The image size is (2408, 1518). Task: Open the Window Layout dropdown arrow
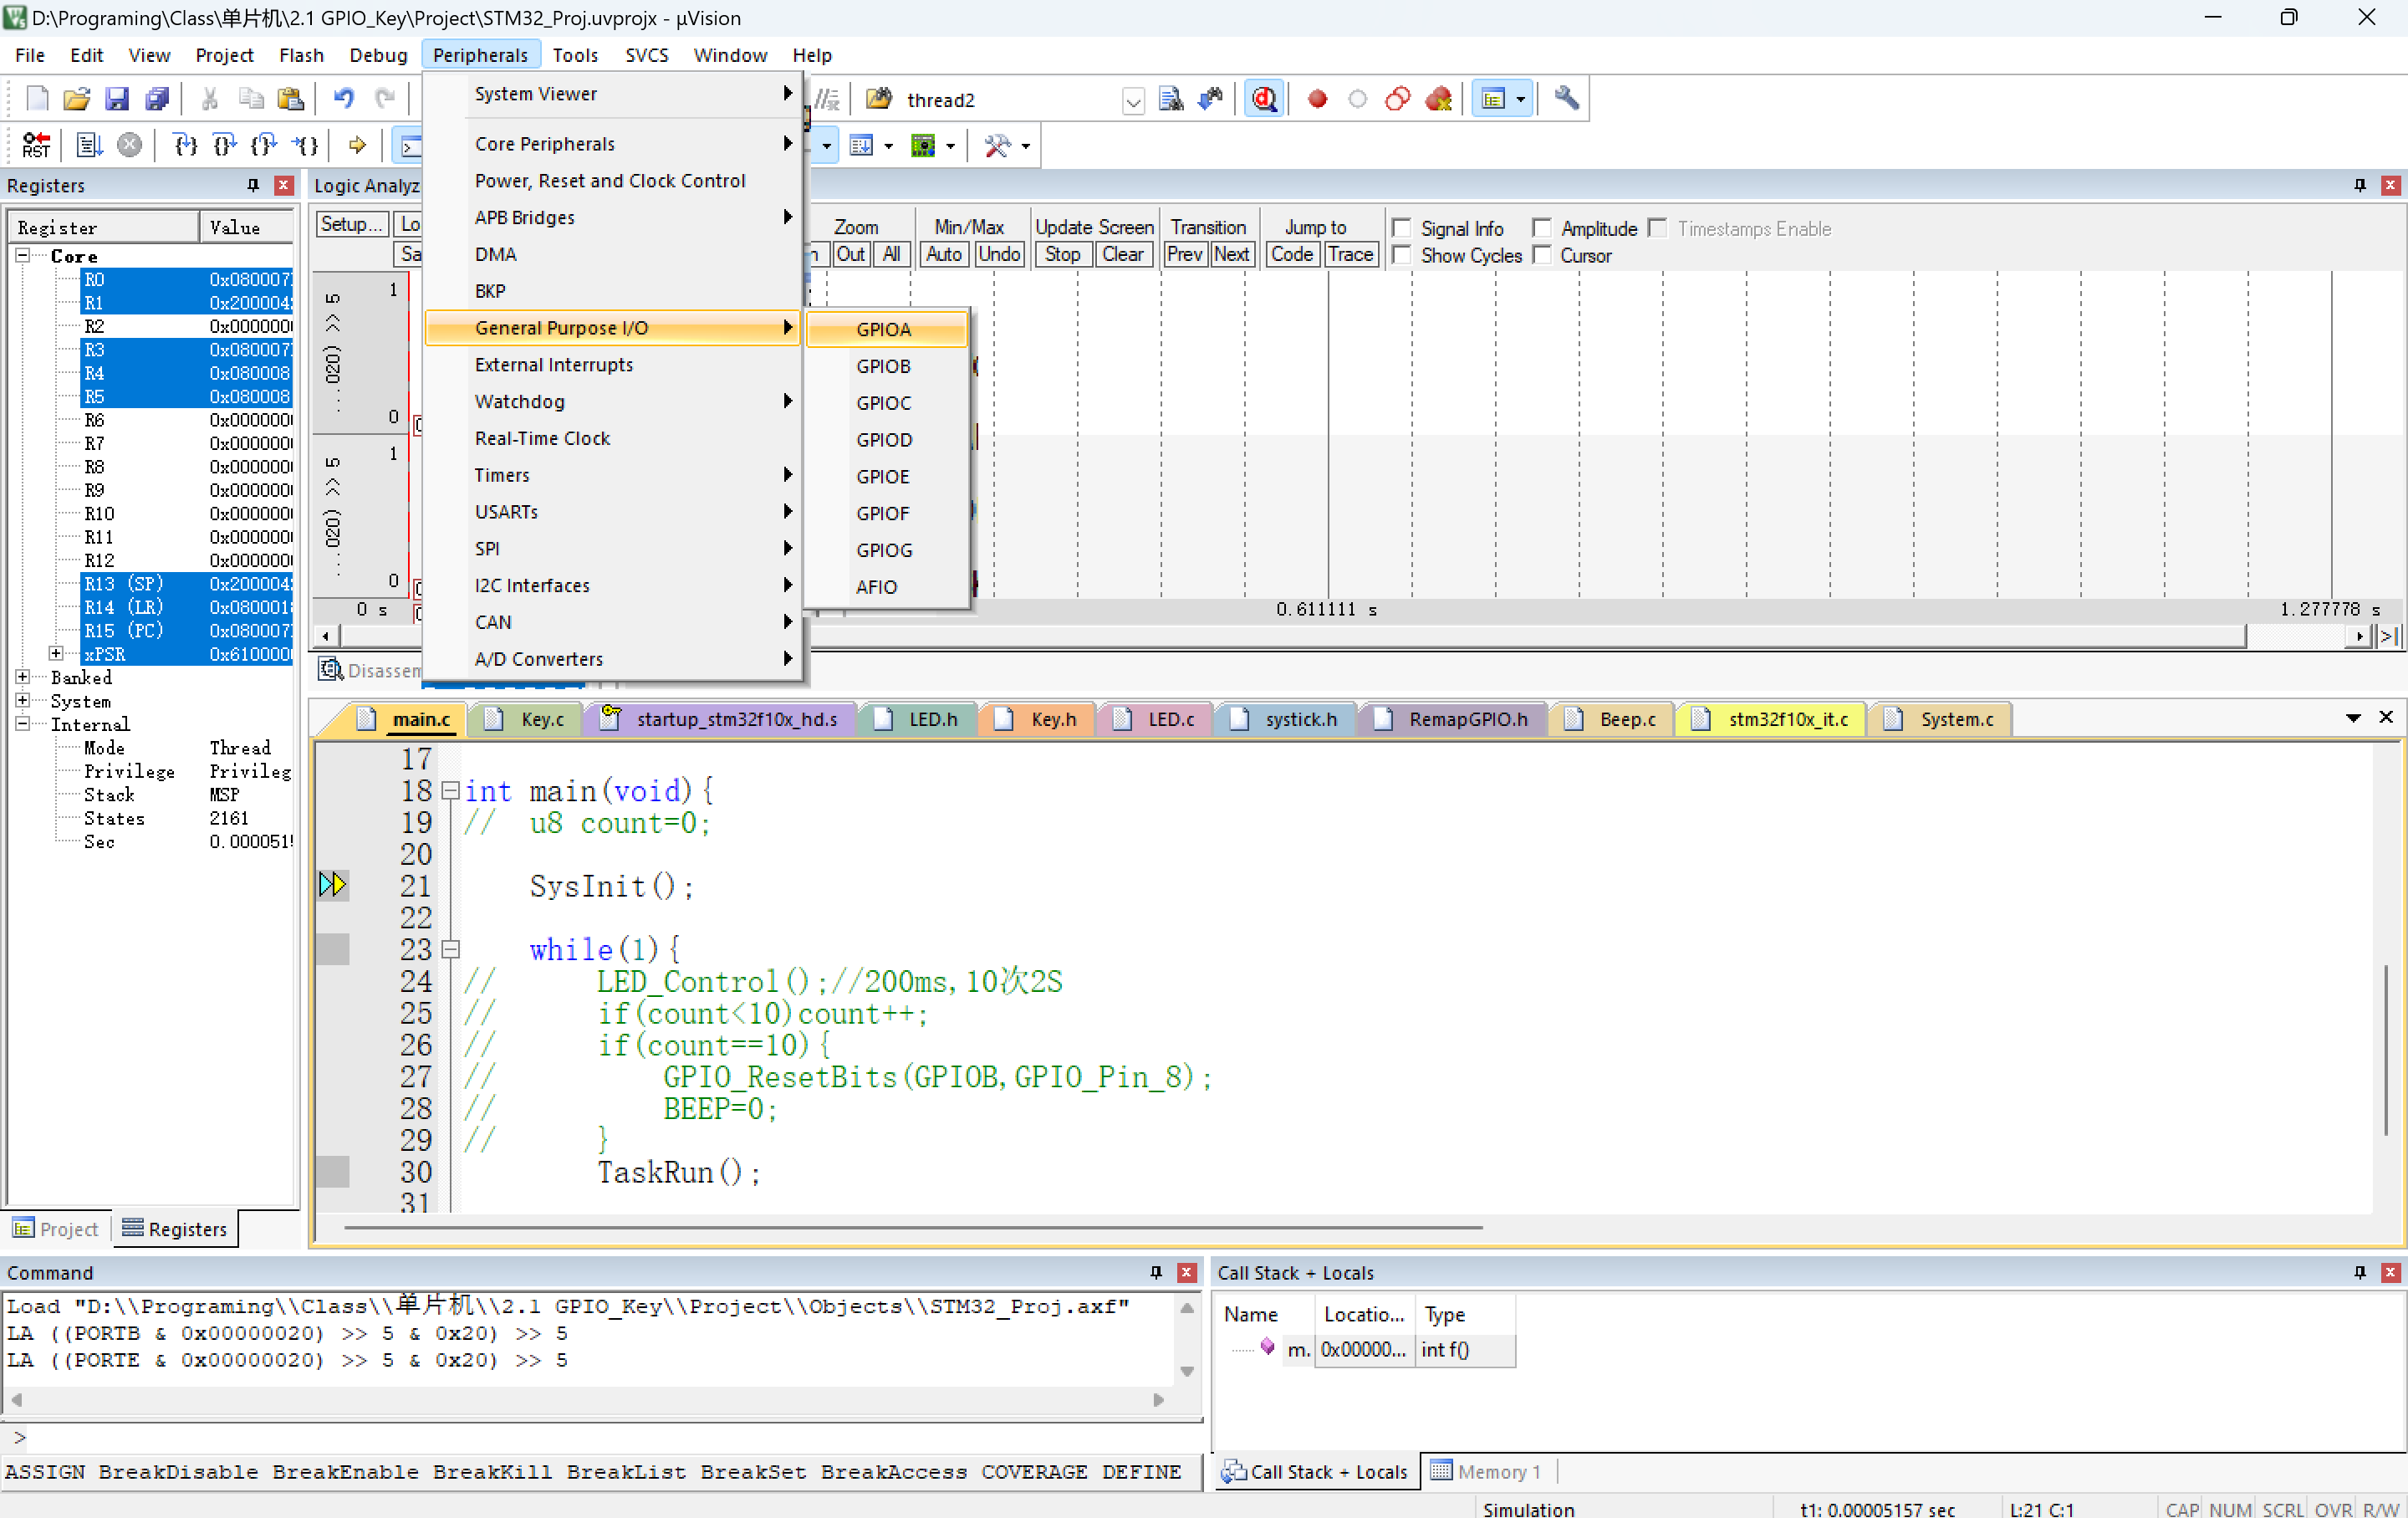[1521, 99]
